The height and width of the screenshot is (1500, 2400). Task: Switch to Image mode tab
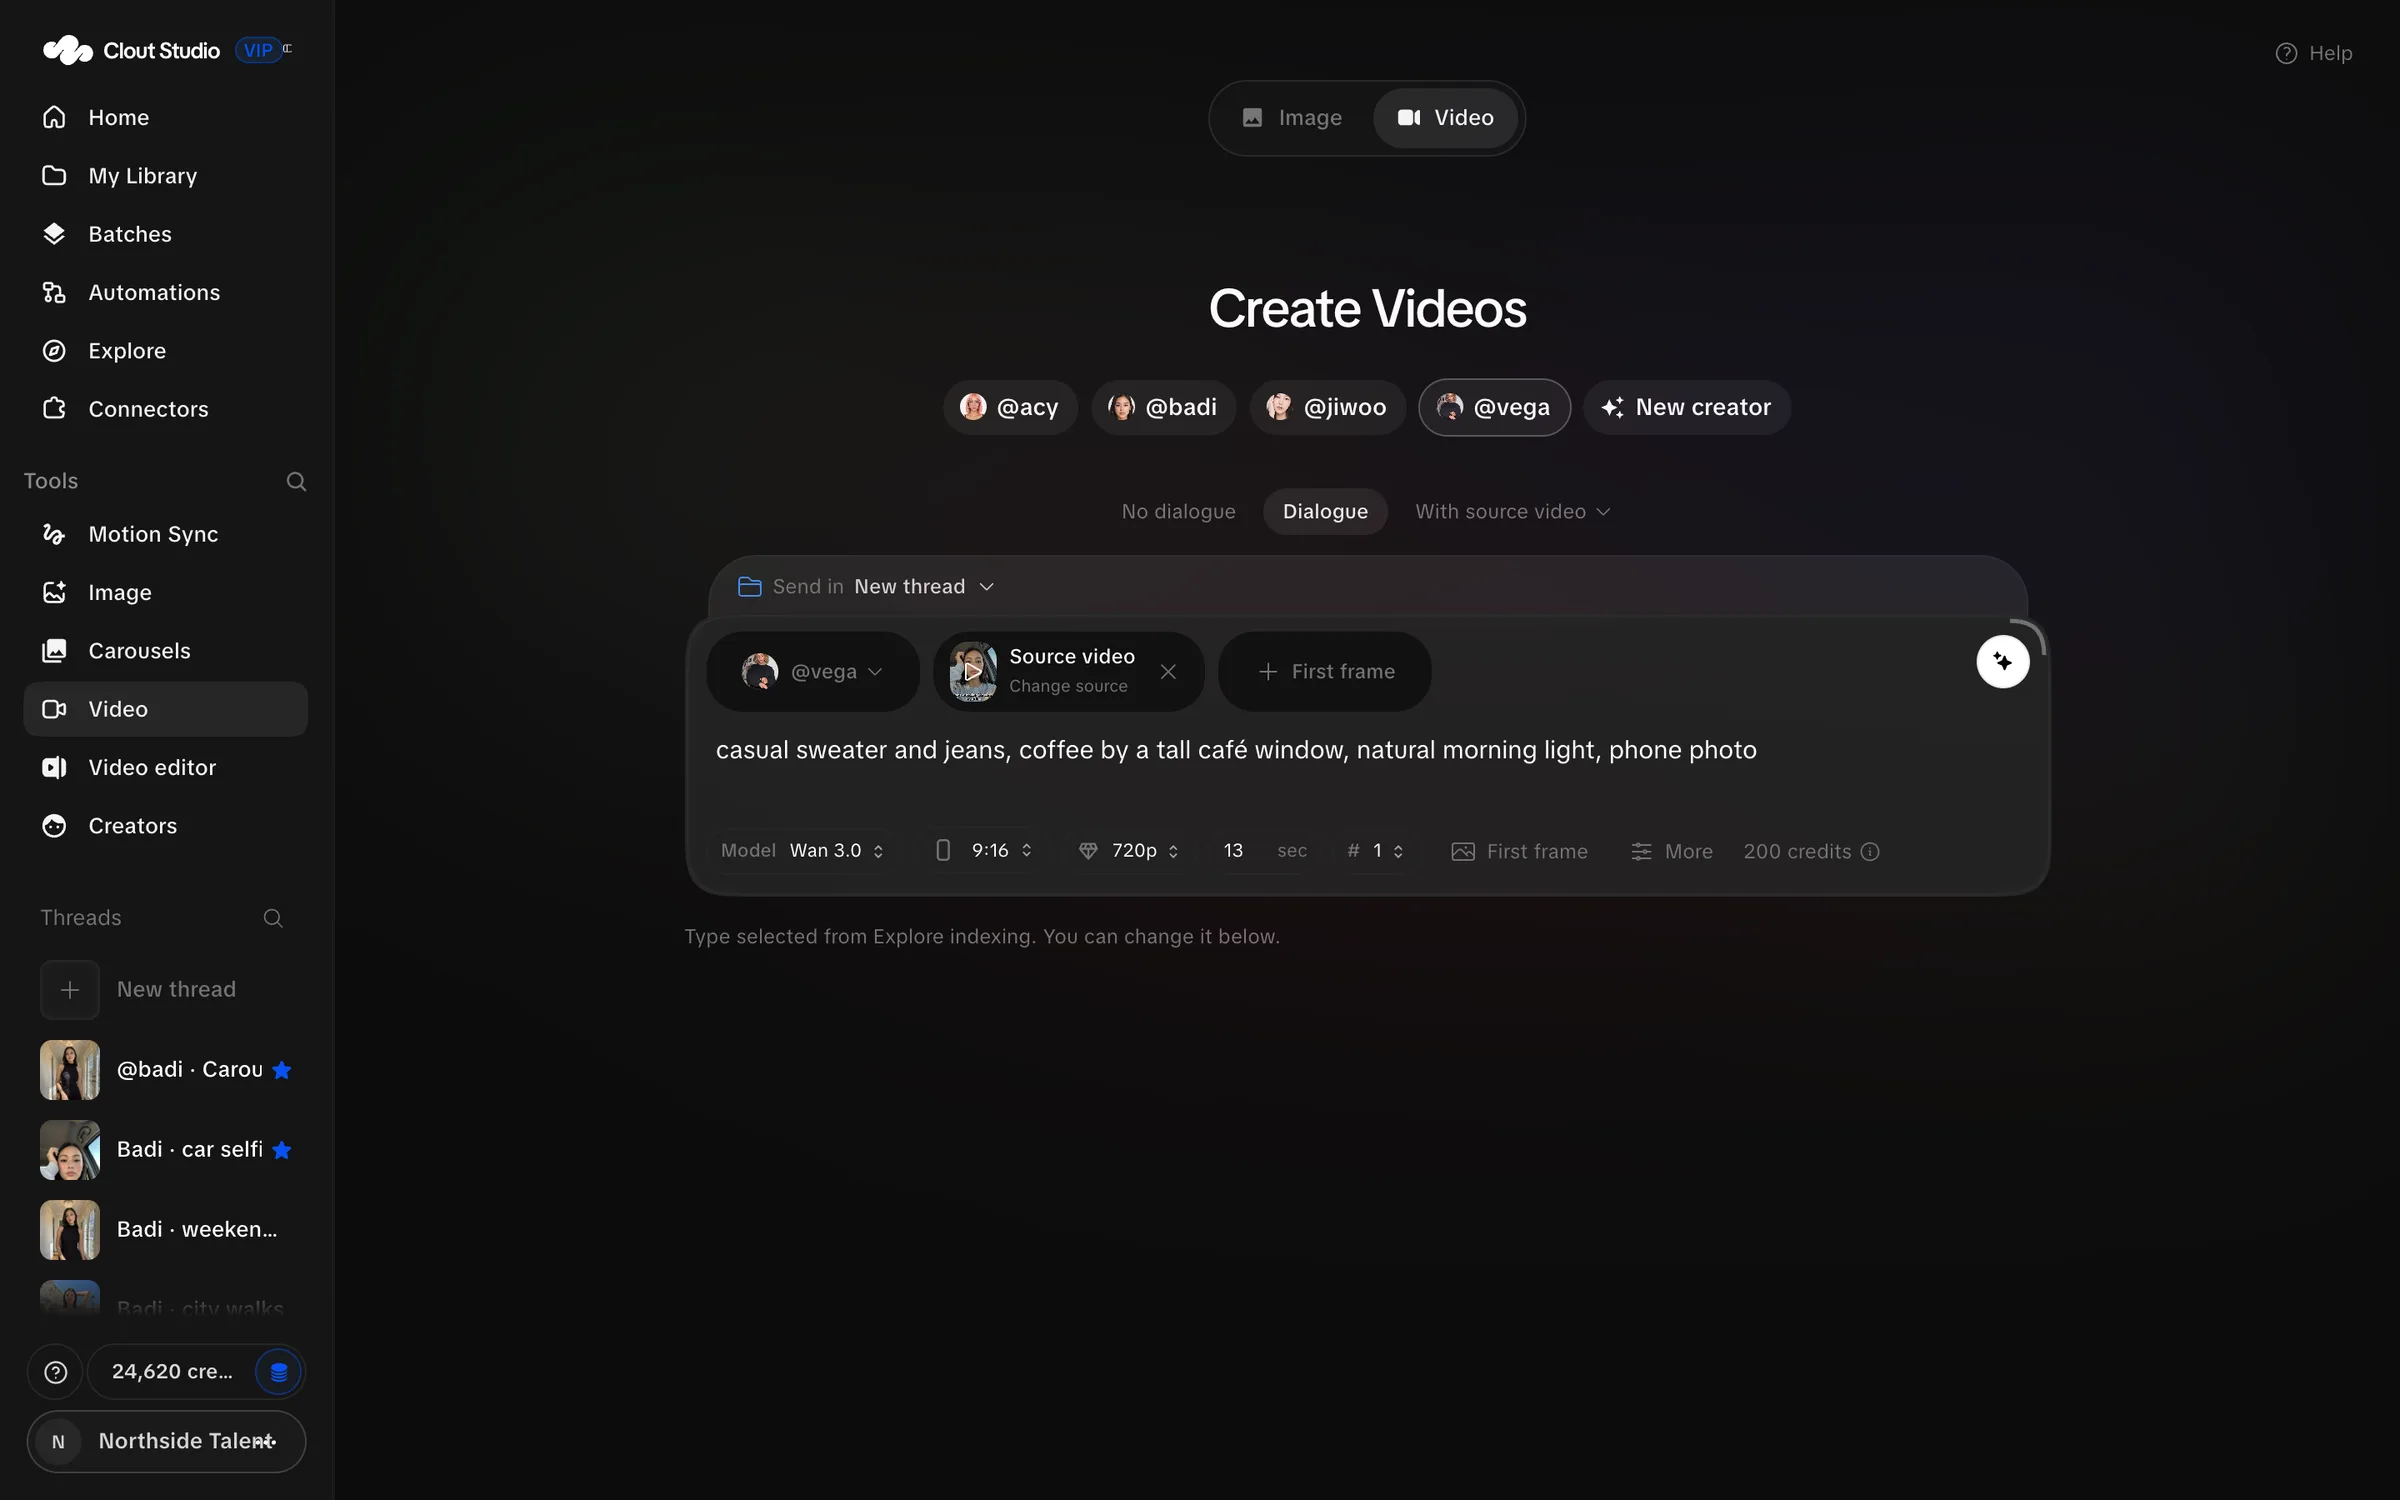1293,118
